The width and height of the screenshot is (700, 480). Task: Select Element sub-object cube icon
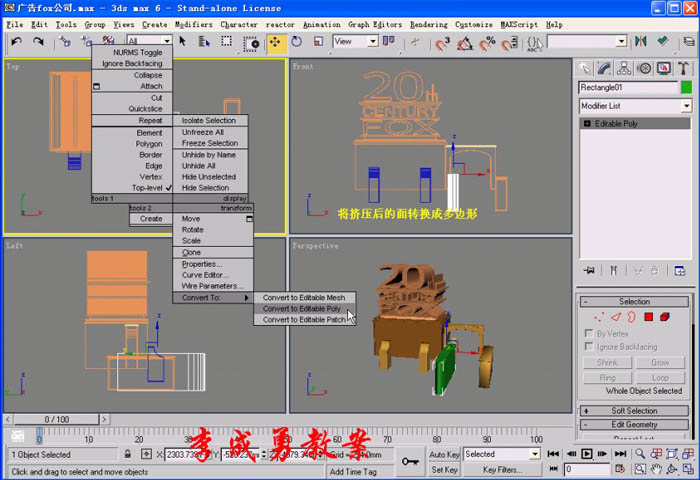tap(665, 317)
